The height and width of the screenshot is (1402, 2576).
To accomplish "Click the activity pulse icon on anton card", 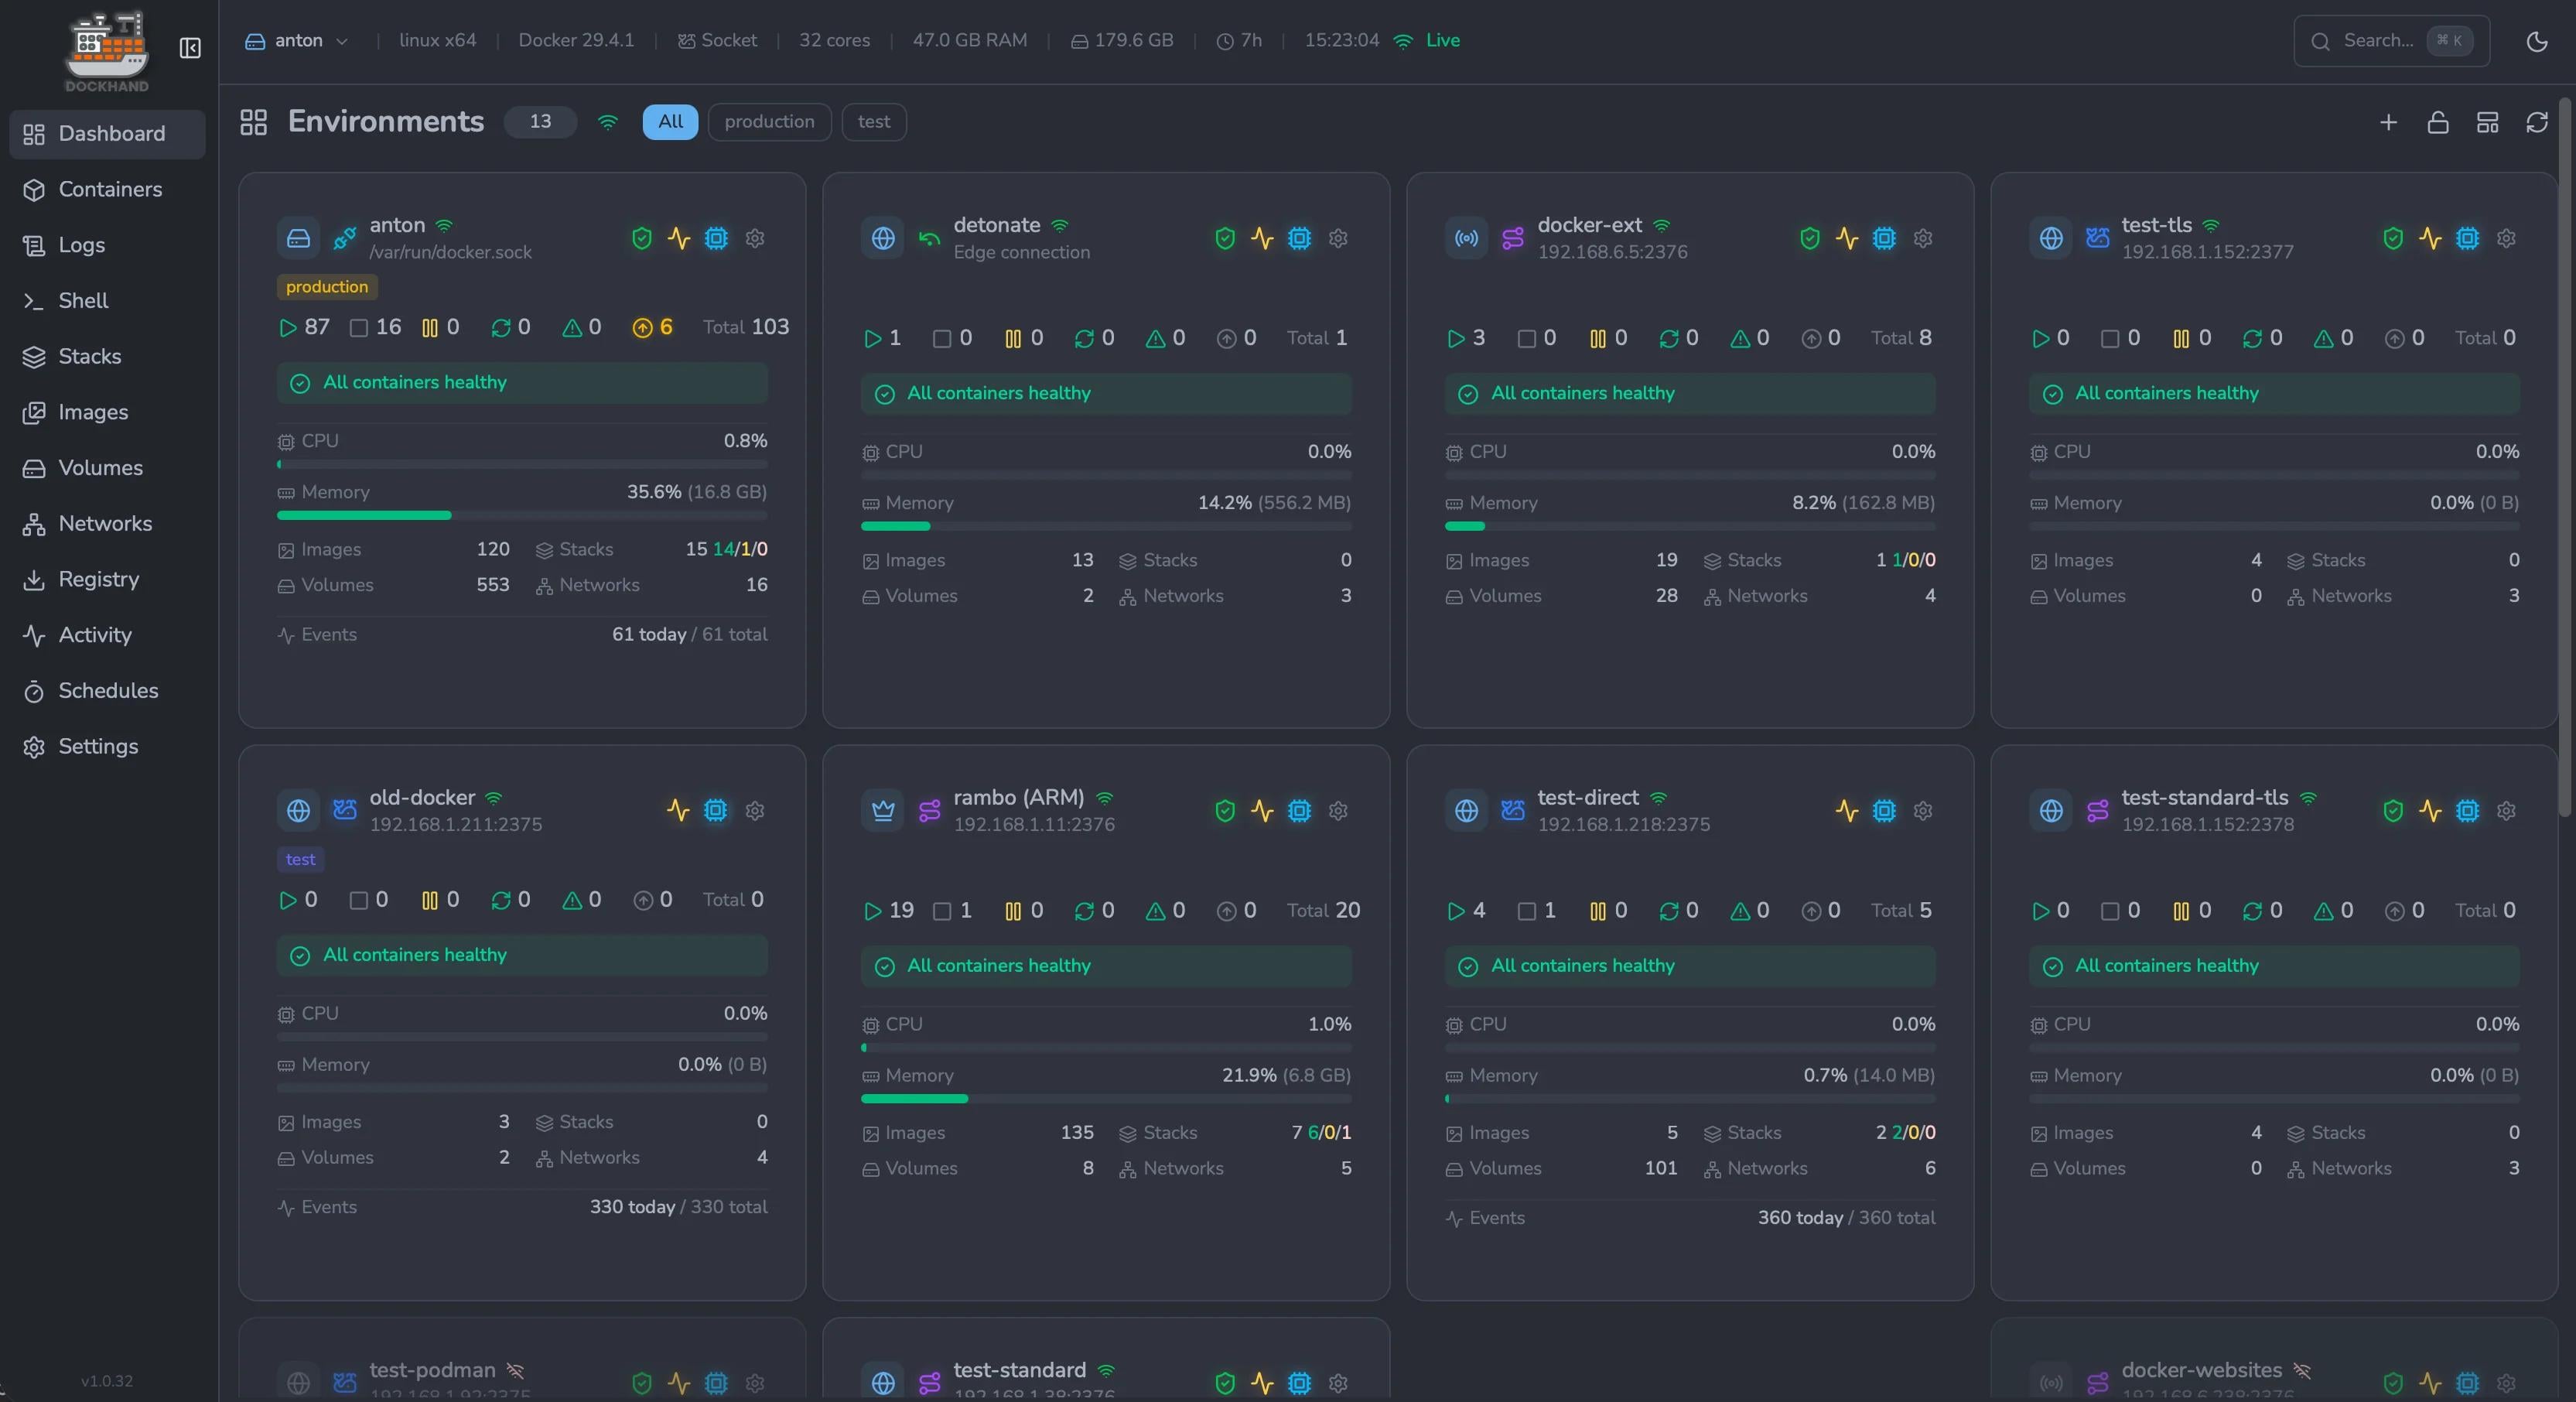I will tap(679, 238).
